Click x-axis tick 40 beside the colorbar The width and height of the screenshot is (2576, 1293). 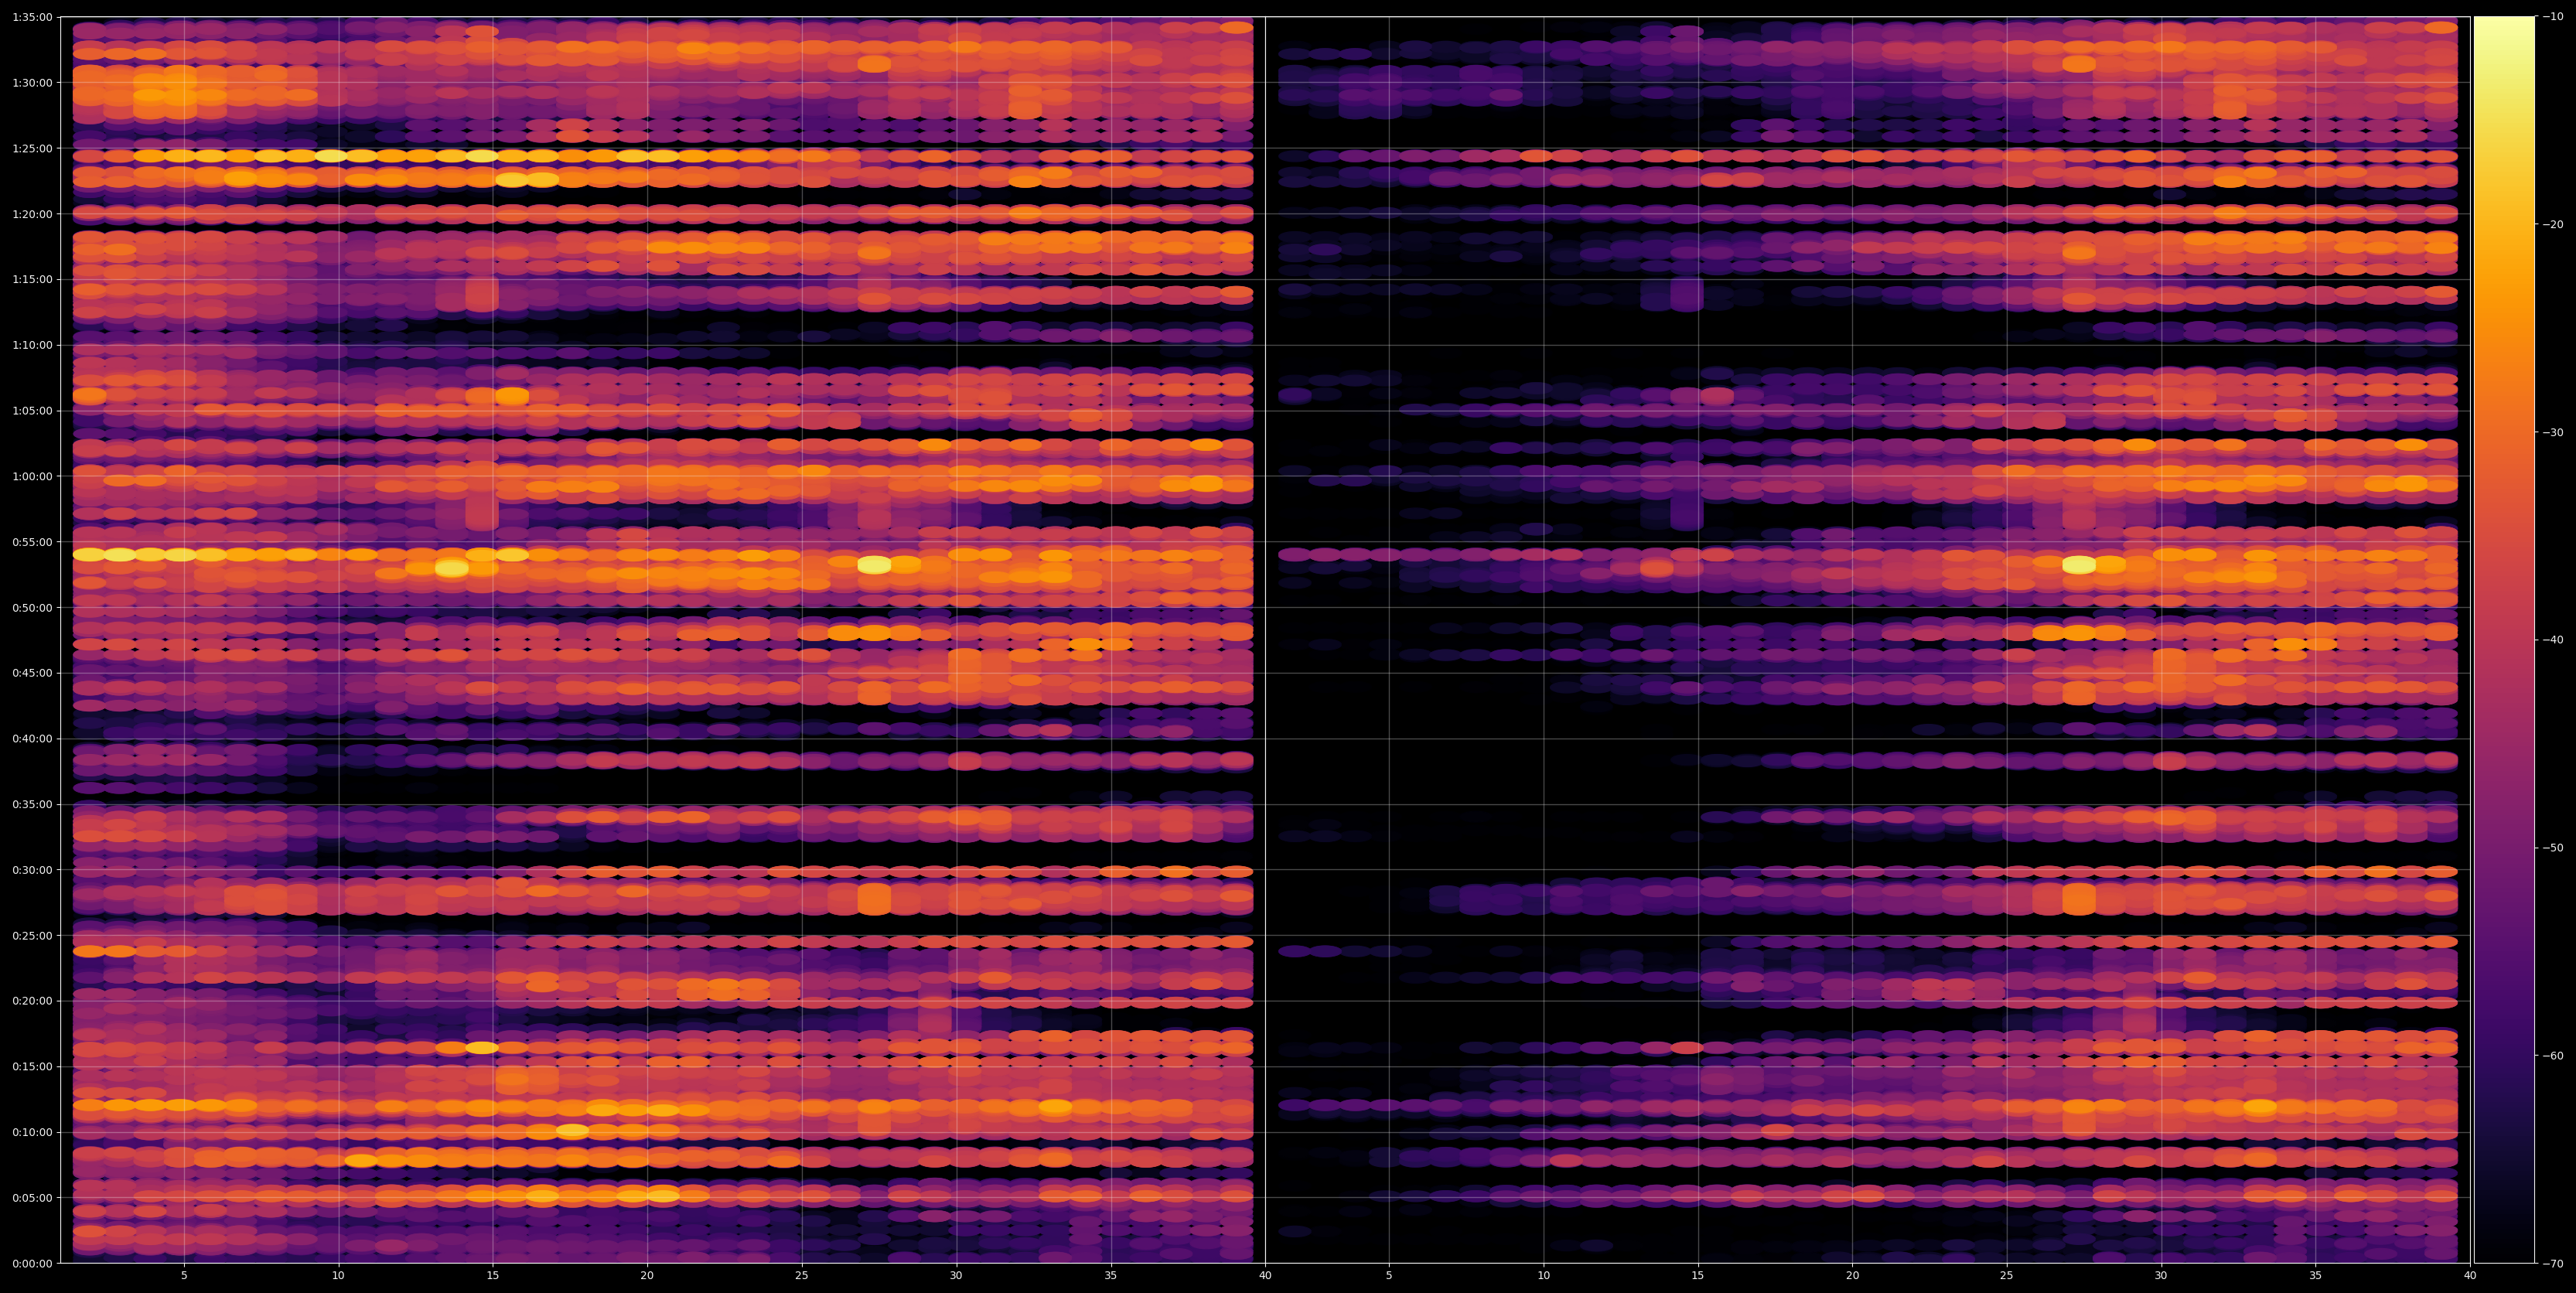[2470, 1275]
